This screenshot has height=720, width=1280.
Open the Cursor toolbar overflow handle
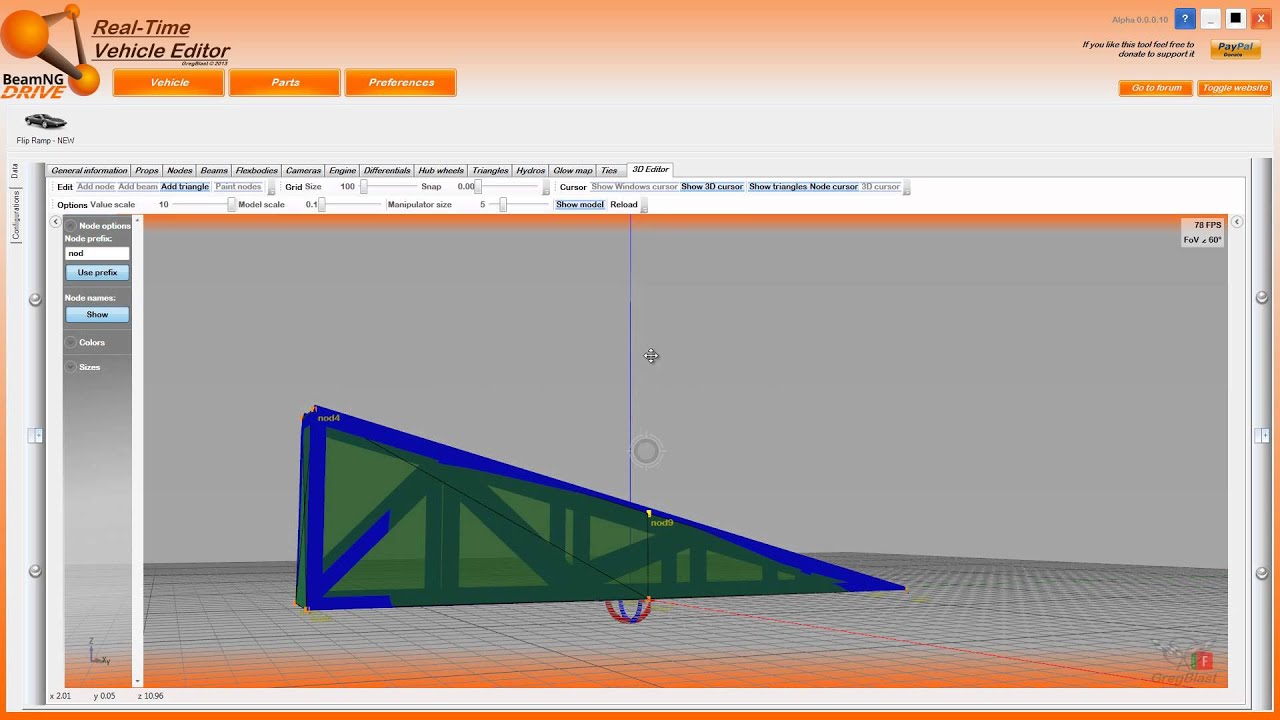[x=907, y=188]
